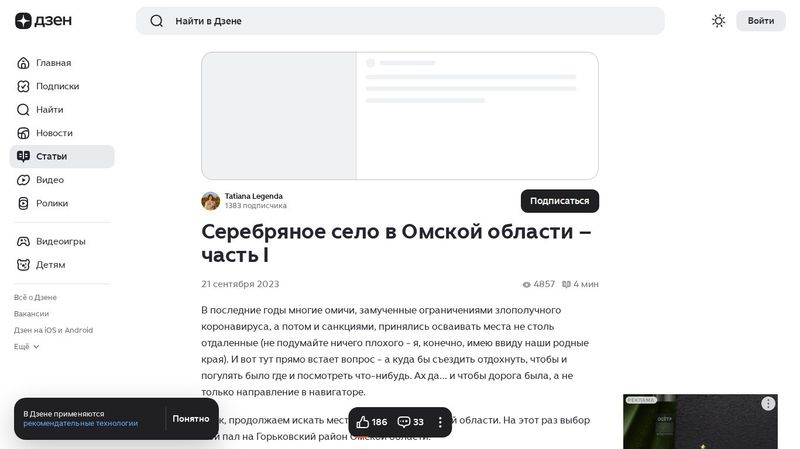Toggle the light/dark theme sun icon

click(x=718, y=21)
